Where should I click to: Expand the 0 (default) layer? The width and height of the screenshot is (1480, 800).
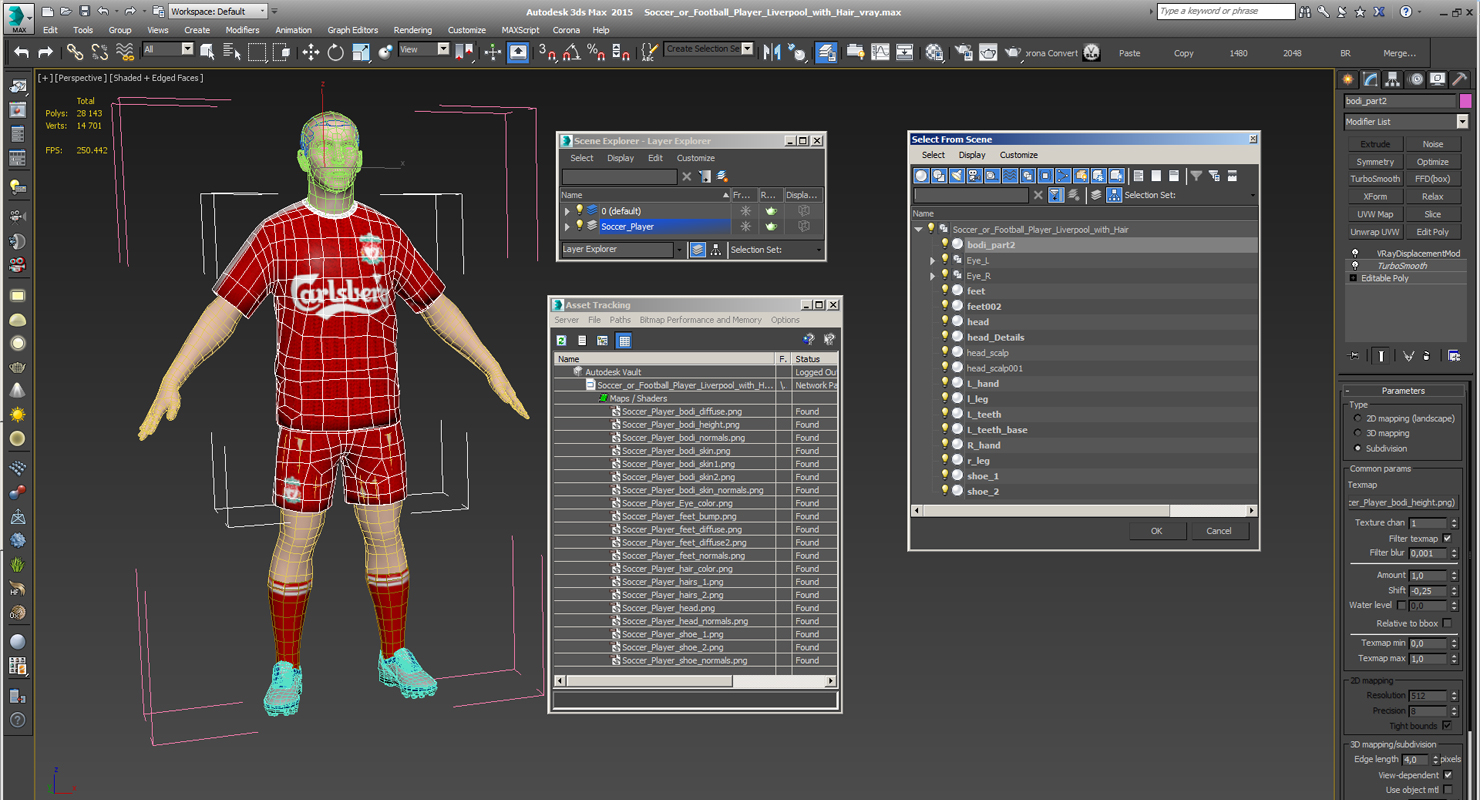567,211
